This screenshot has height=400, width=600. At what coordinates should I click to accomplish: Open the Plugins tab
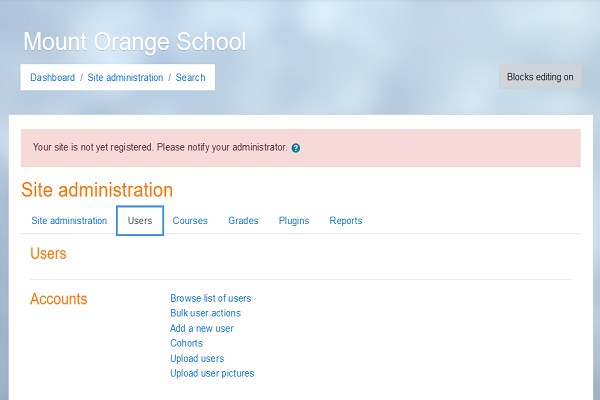tap(294, 221)
